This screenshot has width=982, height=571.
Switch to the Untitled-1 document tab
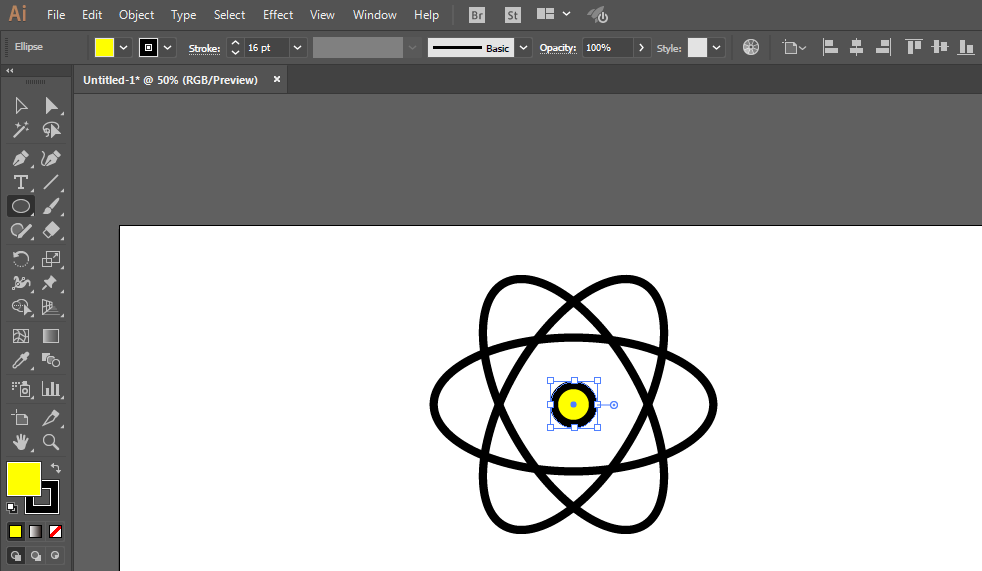coord(170,80)
